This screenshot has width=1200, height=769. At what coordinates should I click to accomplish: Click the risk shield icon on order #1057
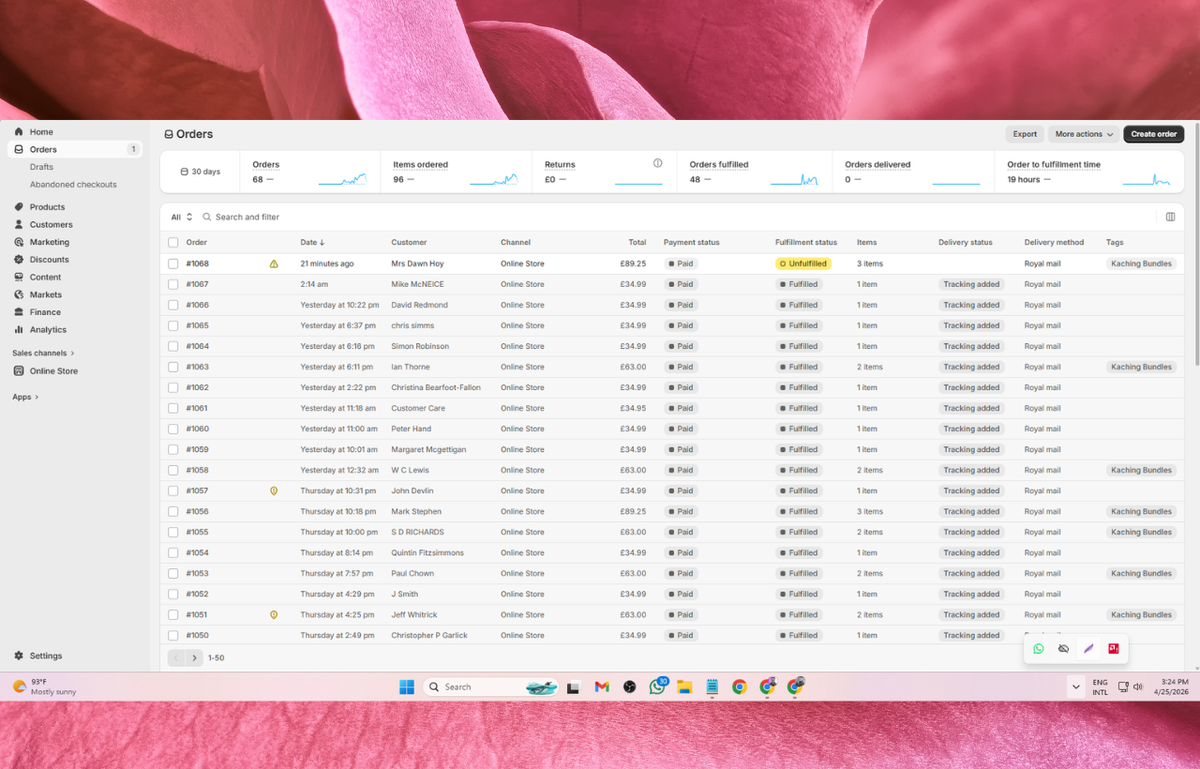point(274,491)
